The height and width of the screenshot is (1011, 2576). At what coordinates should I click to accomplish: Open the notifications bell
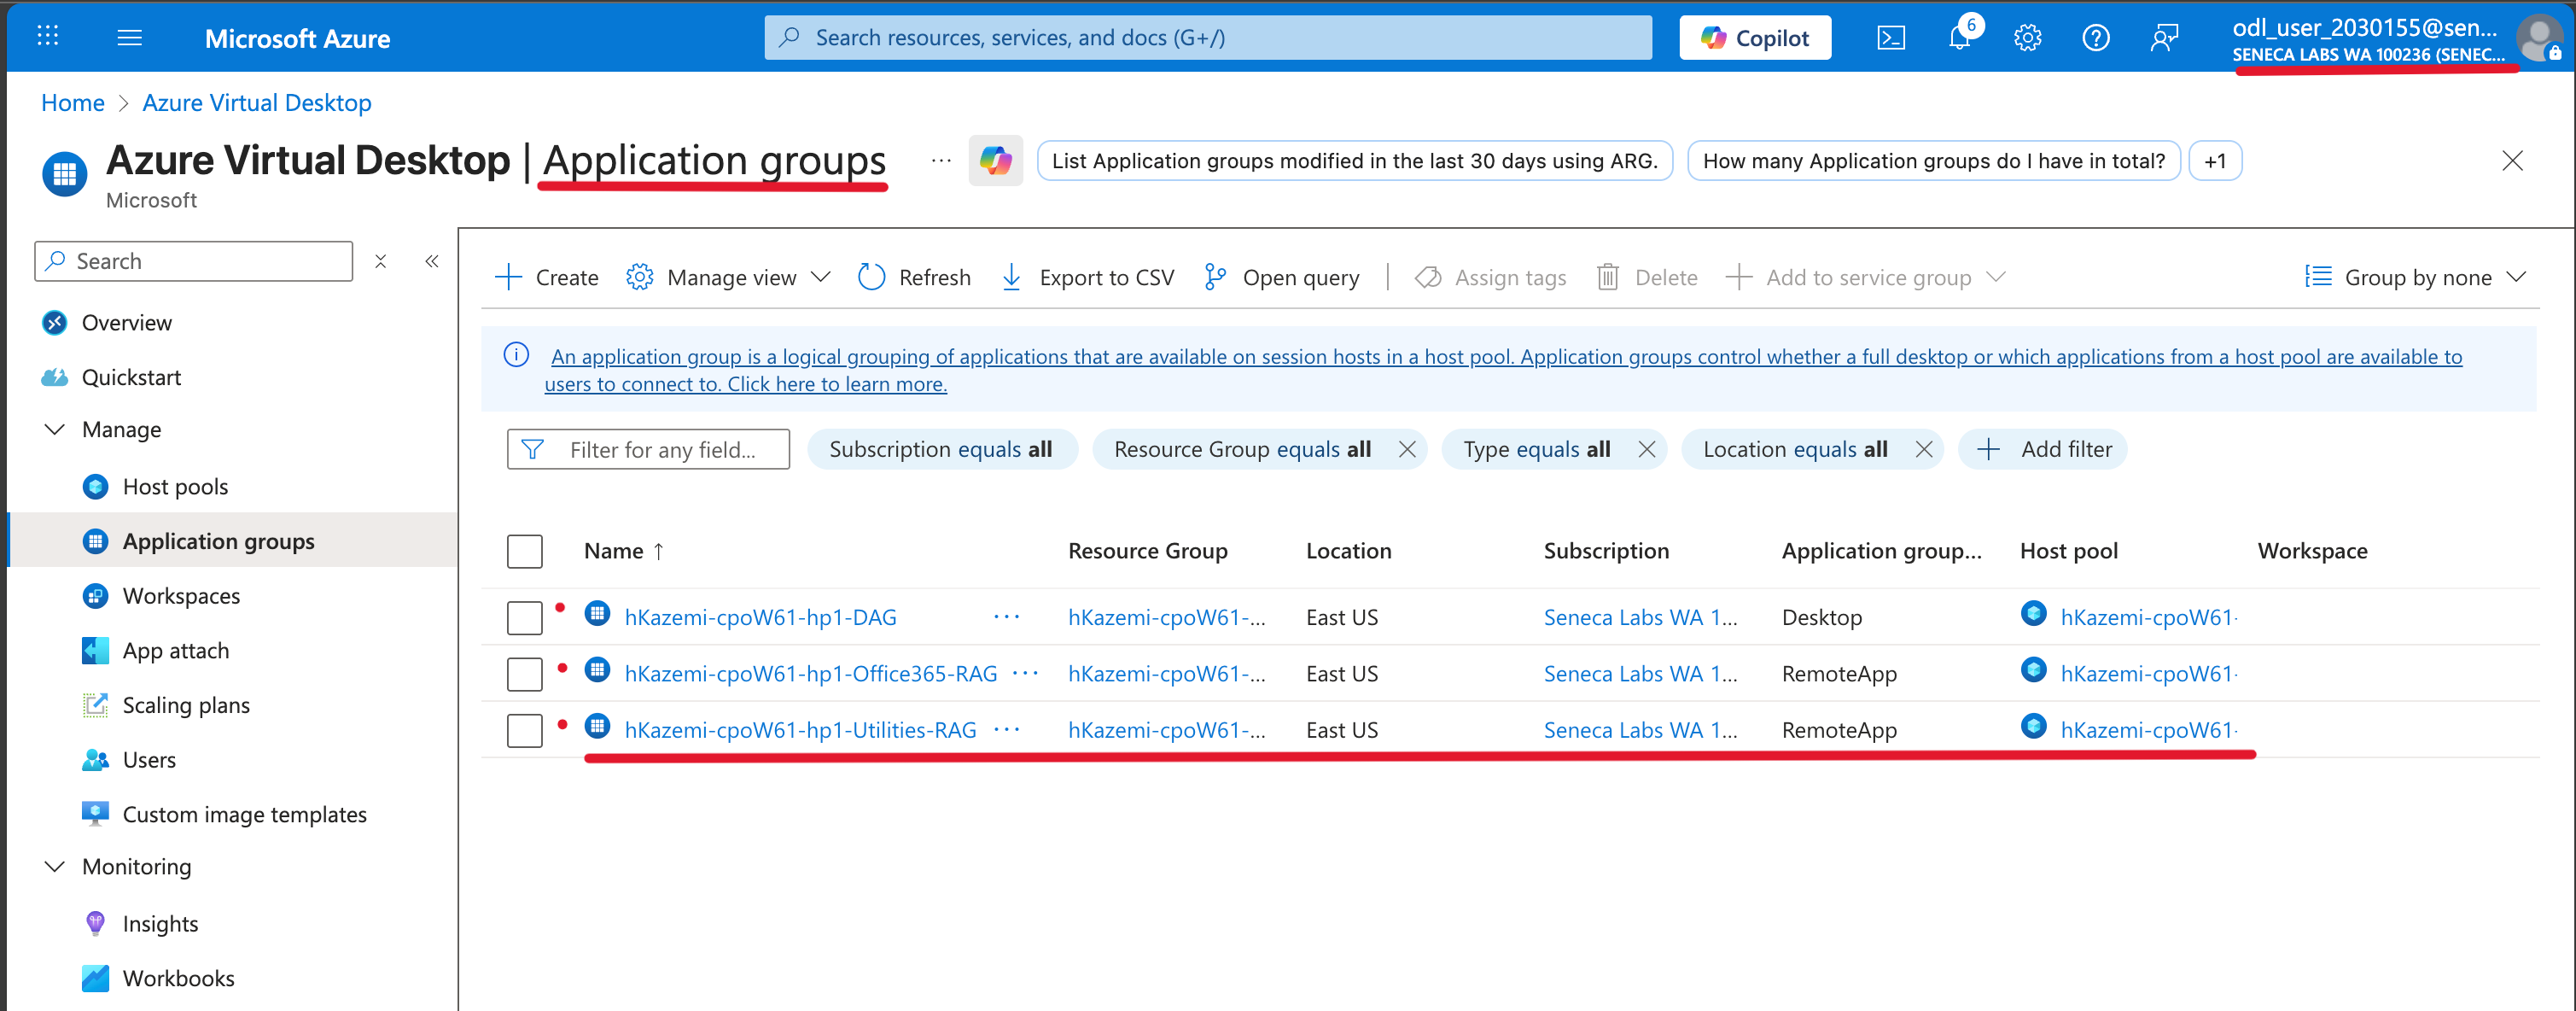(x=1959, y=38)
